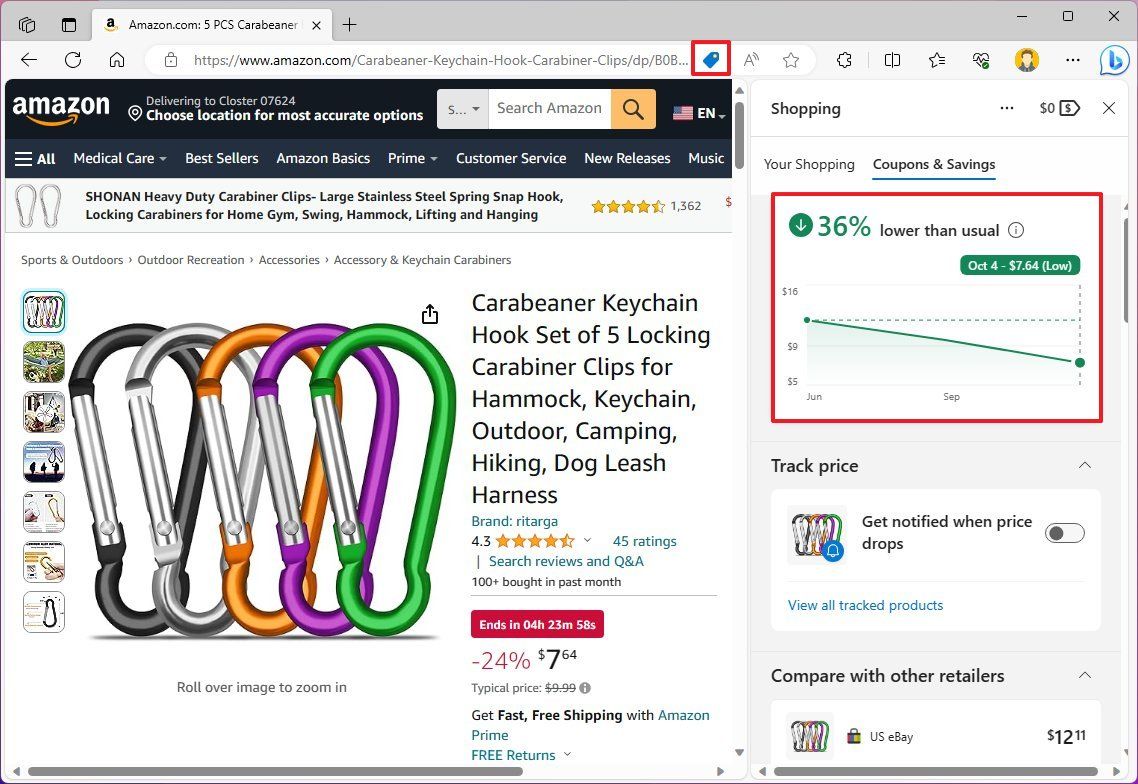Select the hammock usage product thumbnail
1138x784 pixels.
point(44,362)
